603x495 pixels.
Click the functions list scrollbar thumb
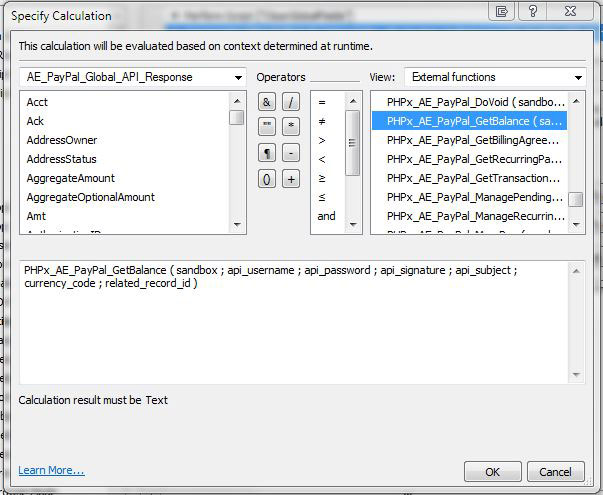click(576, 200)
